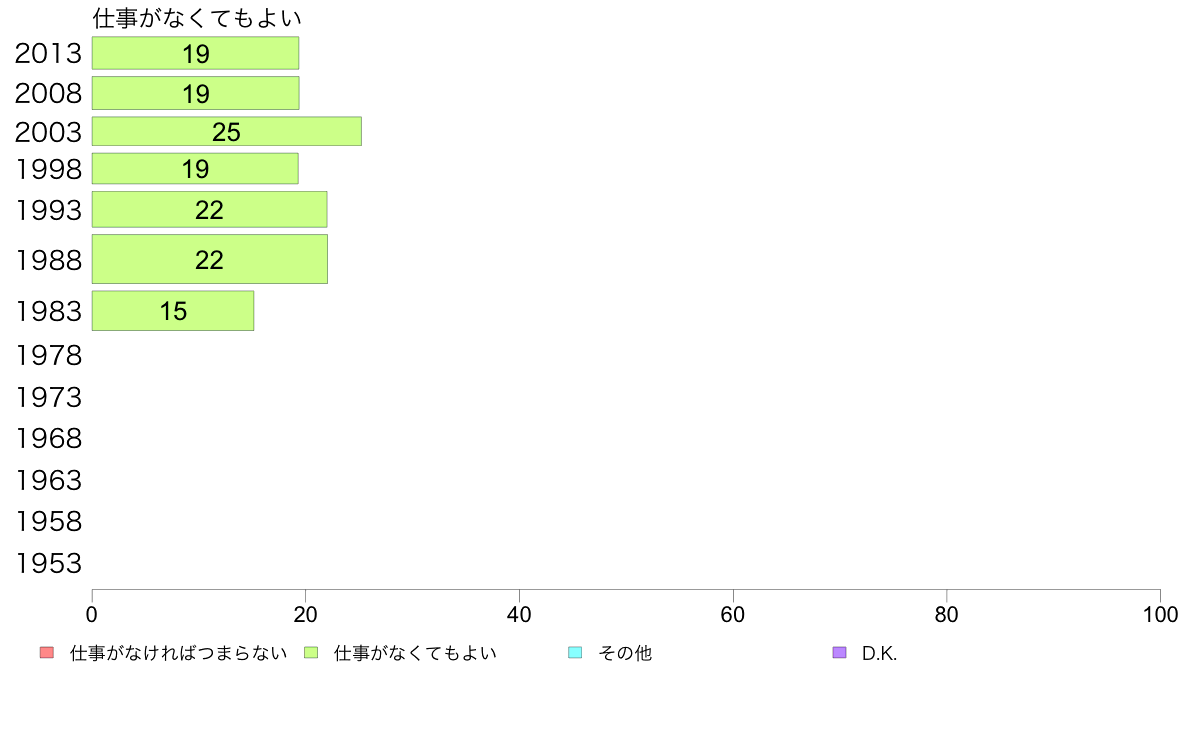Select the 2003 bar showing 25
The width and height of the screenshot is (1188, 736).
point(227,131)
